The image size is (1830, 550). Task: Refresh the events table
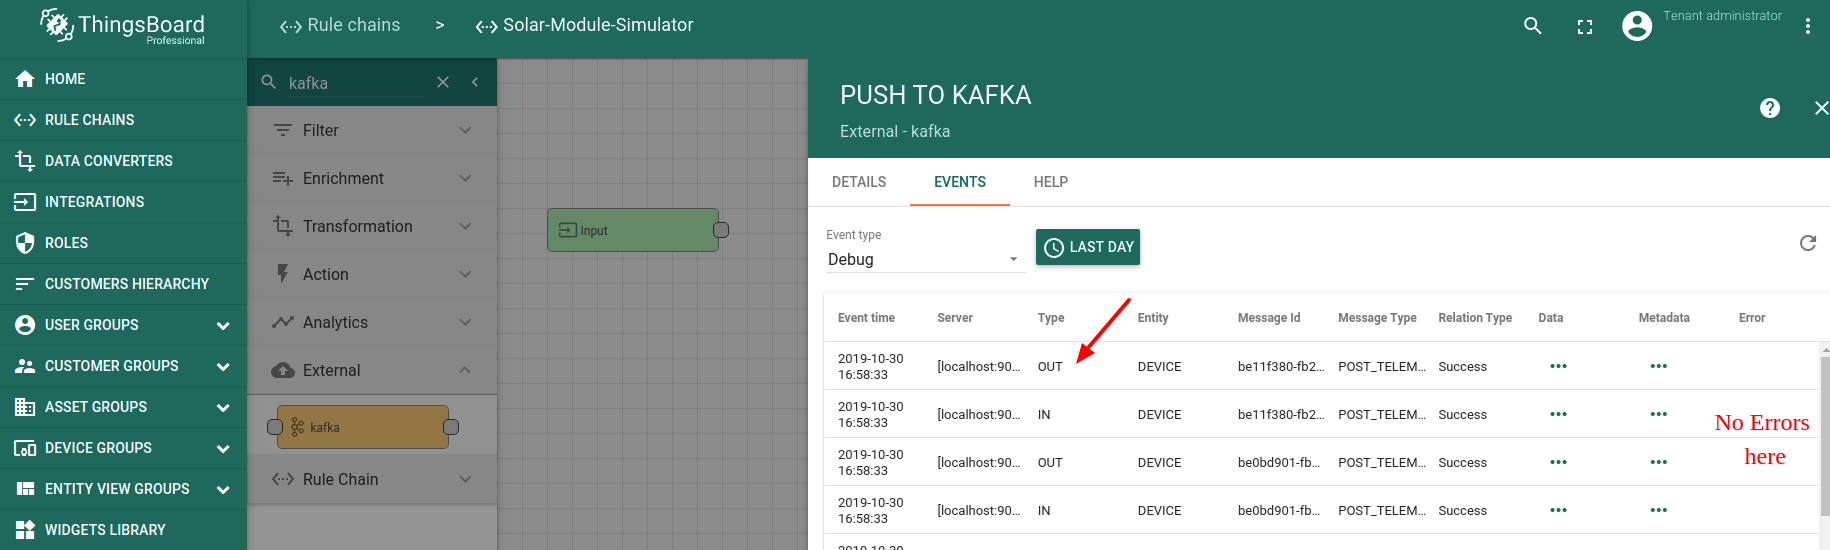[x=1808, y=243]
